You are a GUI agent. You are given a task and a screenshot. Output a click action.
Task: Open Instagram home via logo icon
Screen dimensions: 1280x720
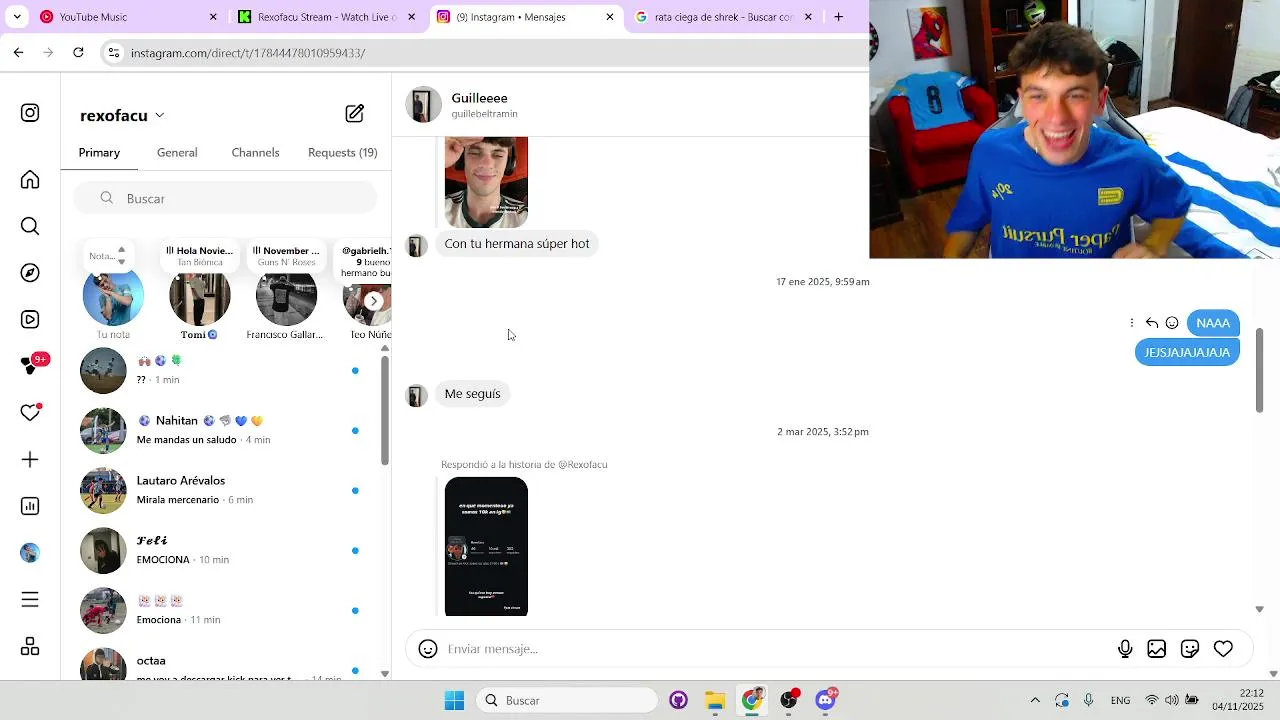click(30, 113)
